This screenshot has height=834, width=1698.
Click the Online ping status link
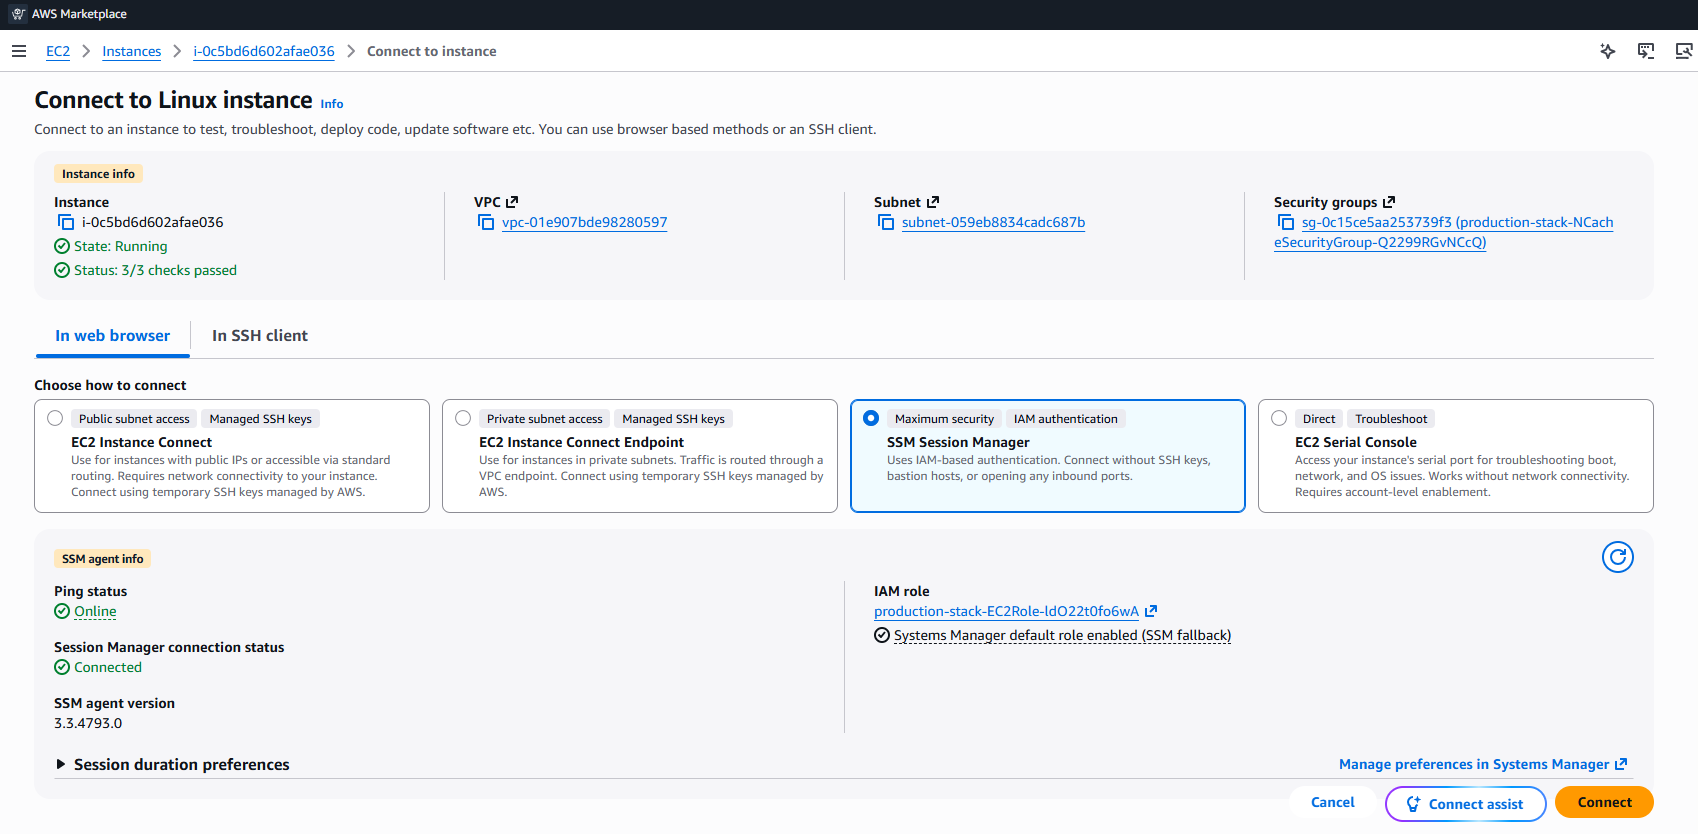pos(95,611)
